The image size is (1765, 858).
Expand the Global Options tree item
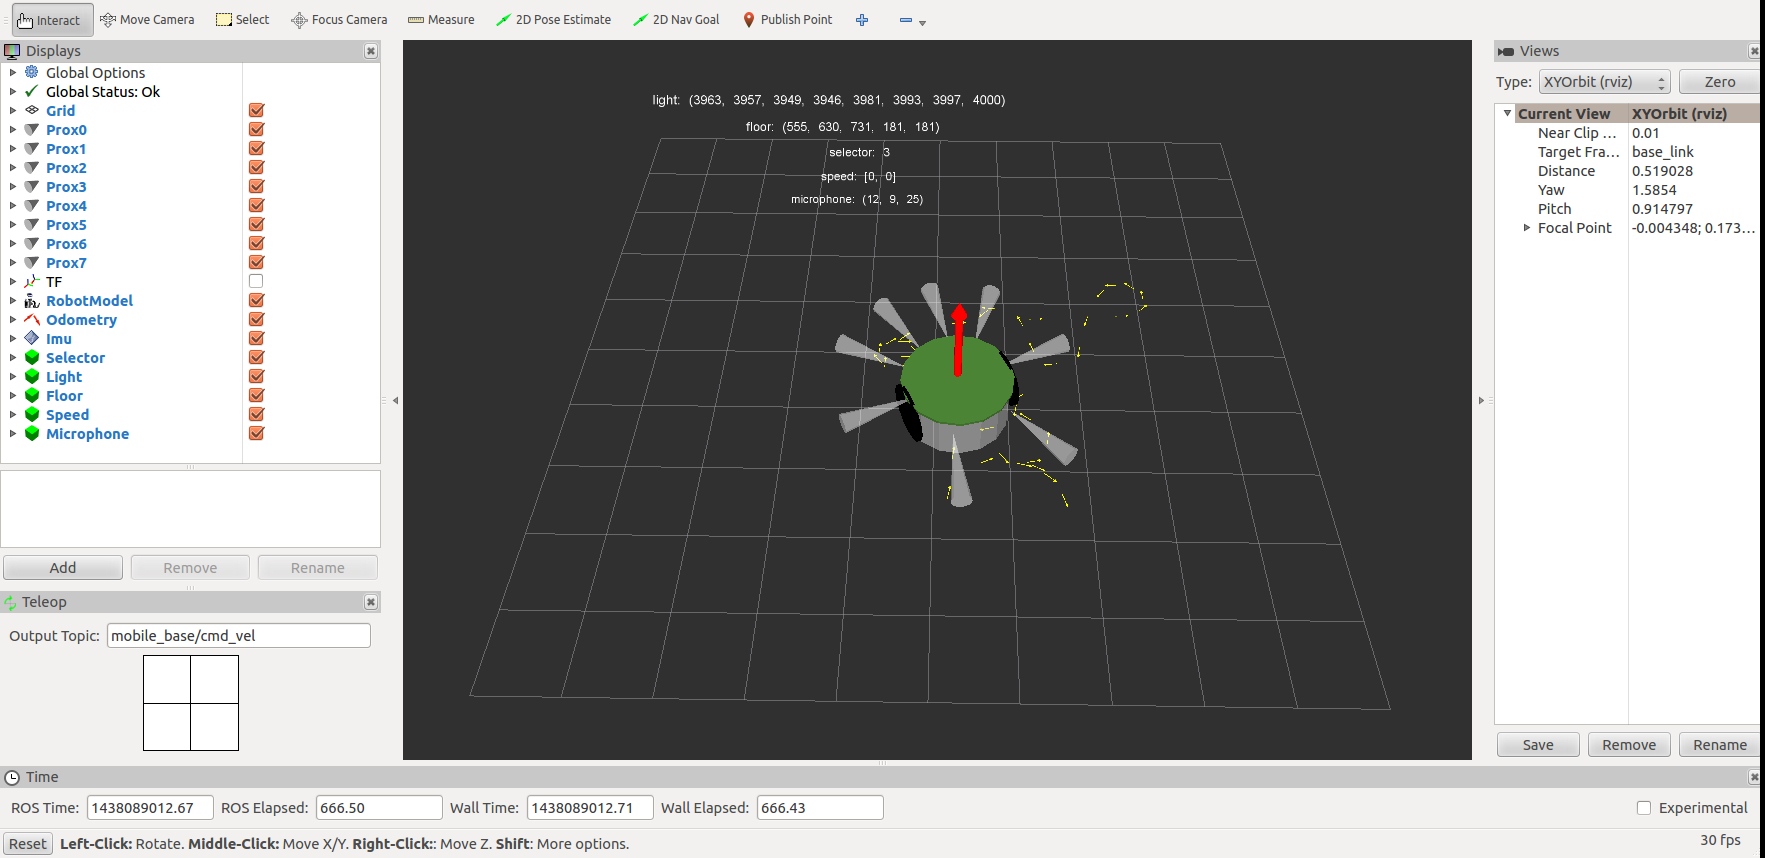point(13,73)
